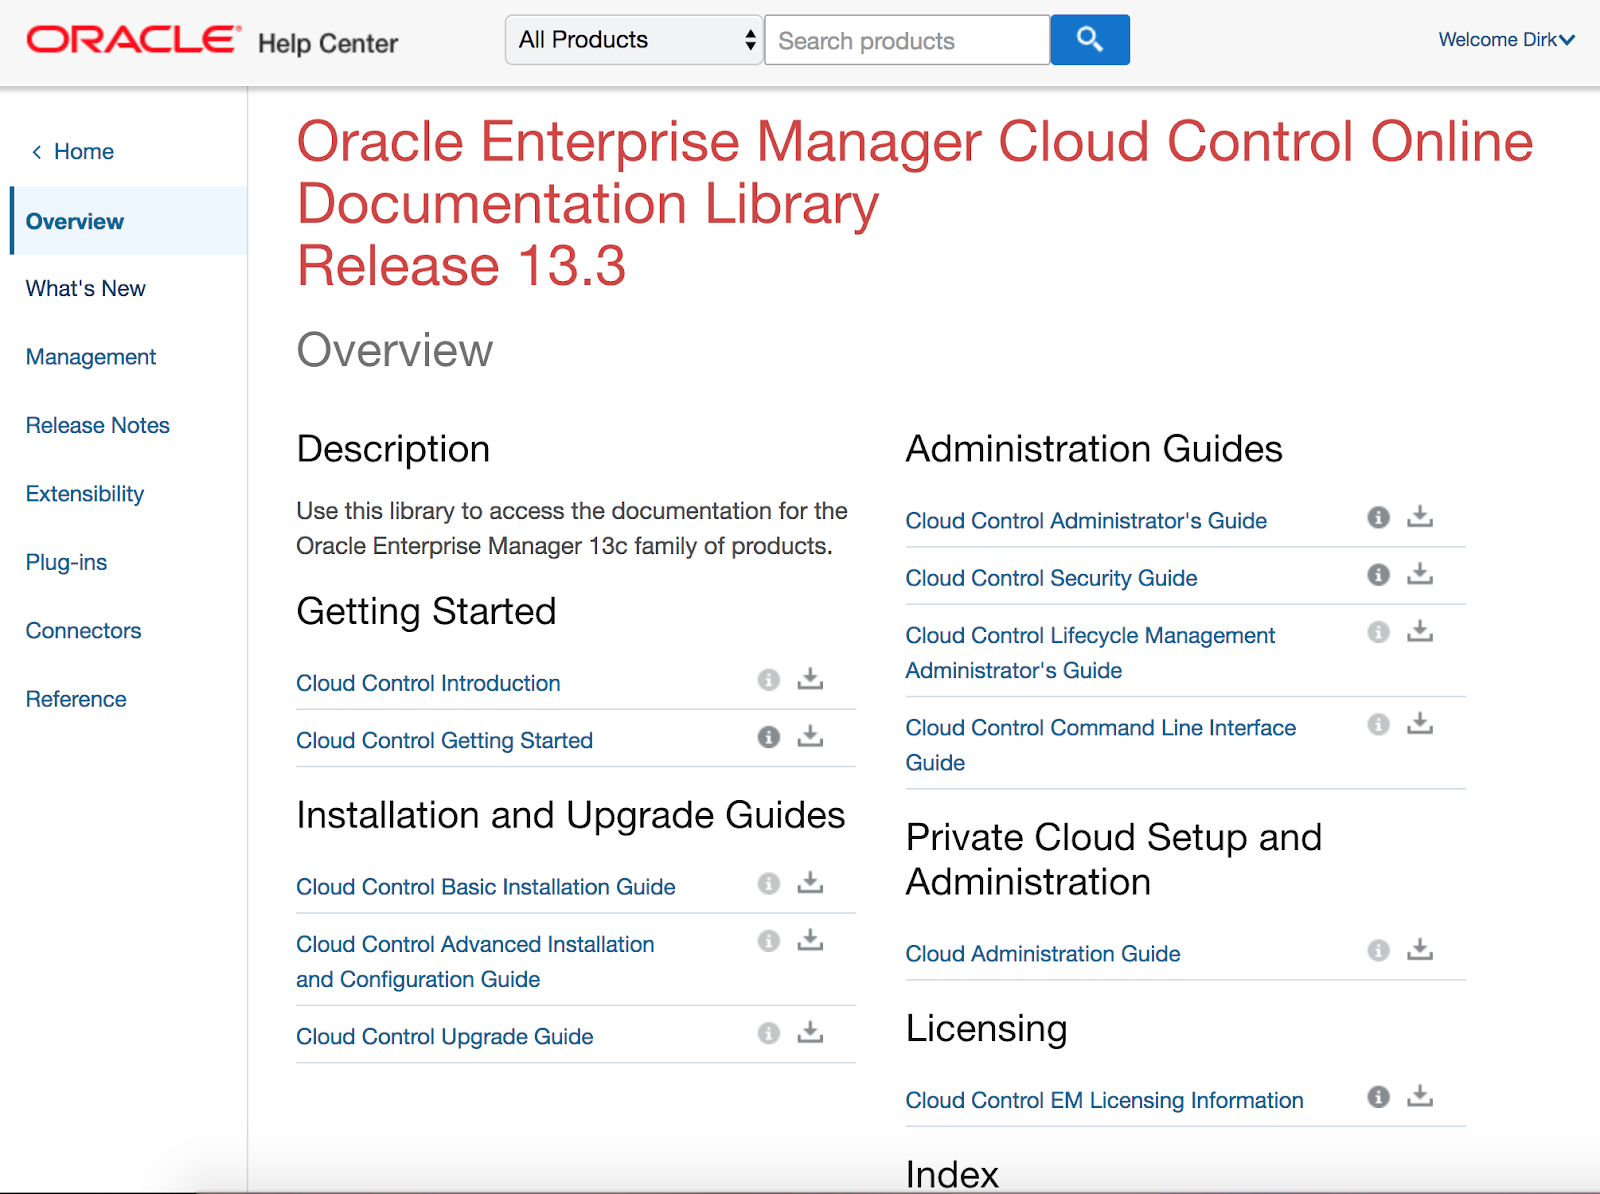1600x1194 pixels.
Task: Open Reference sidebar section
Action: [x=76, y=700]
